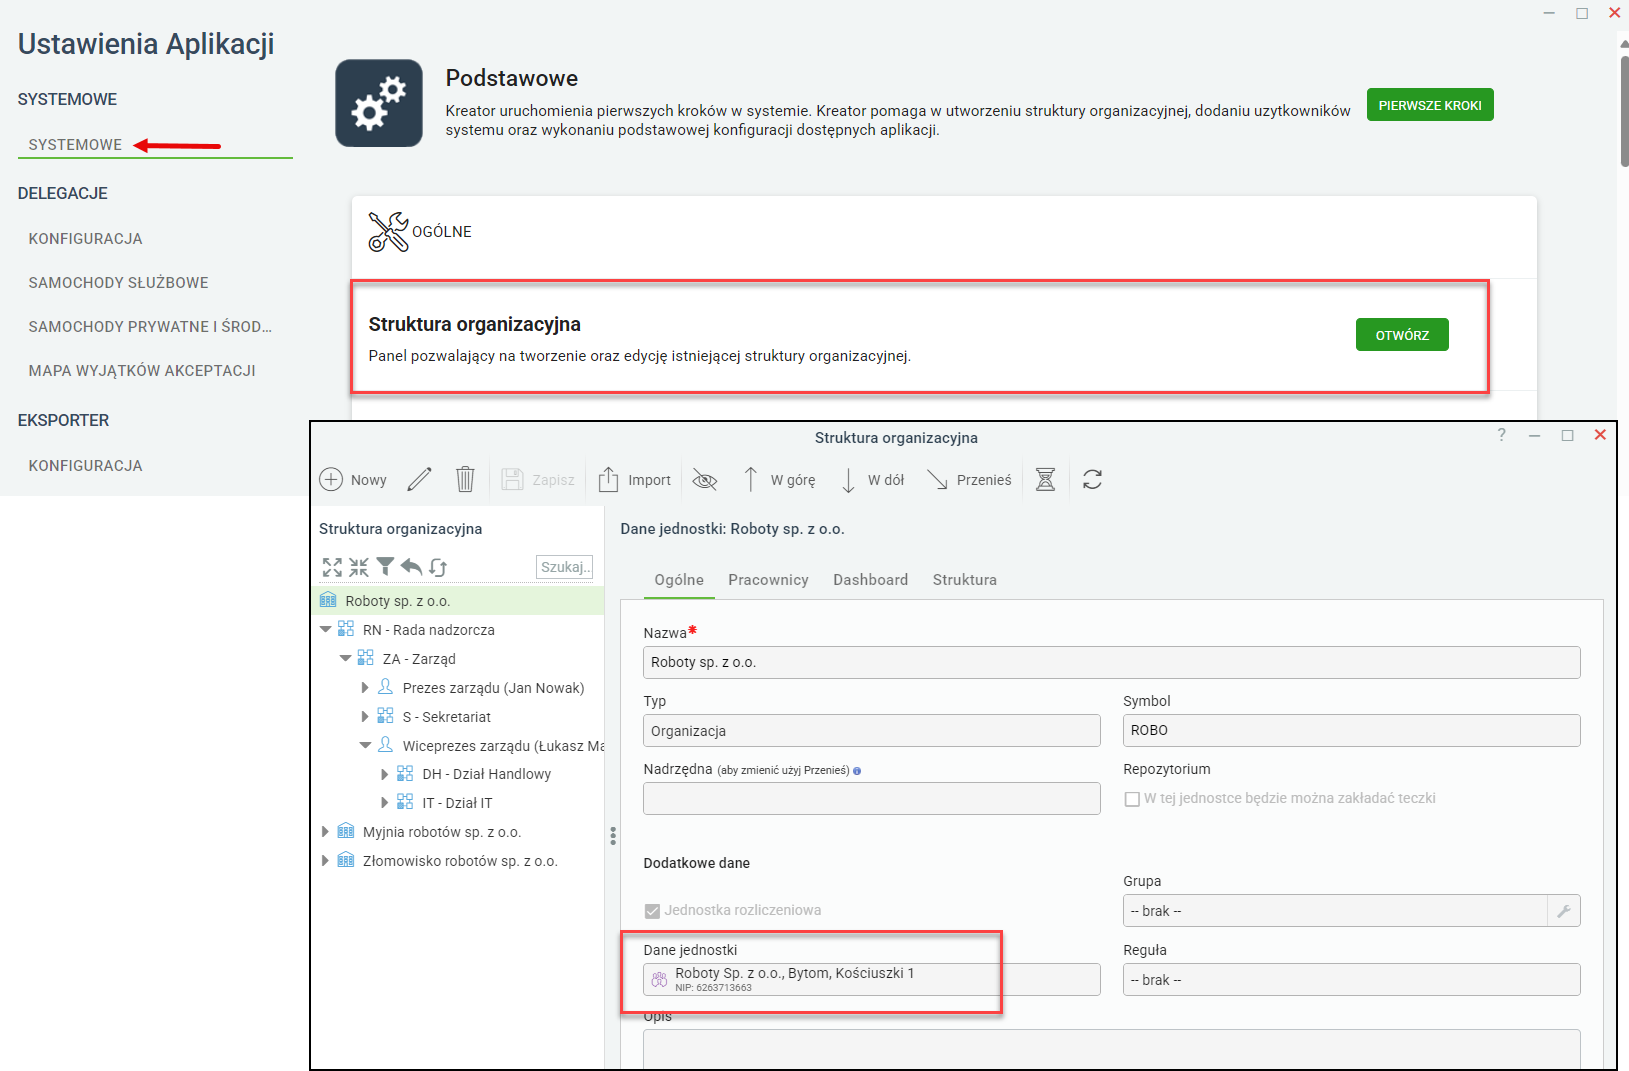This screenshot has height=1071, width=1629.
Task: Click the Szukaj search field
Action: 564,567
